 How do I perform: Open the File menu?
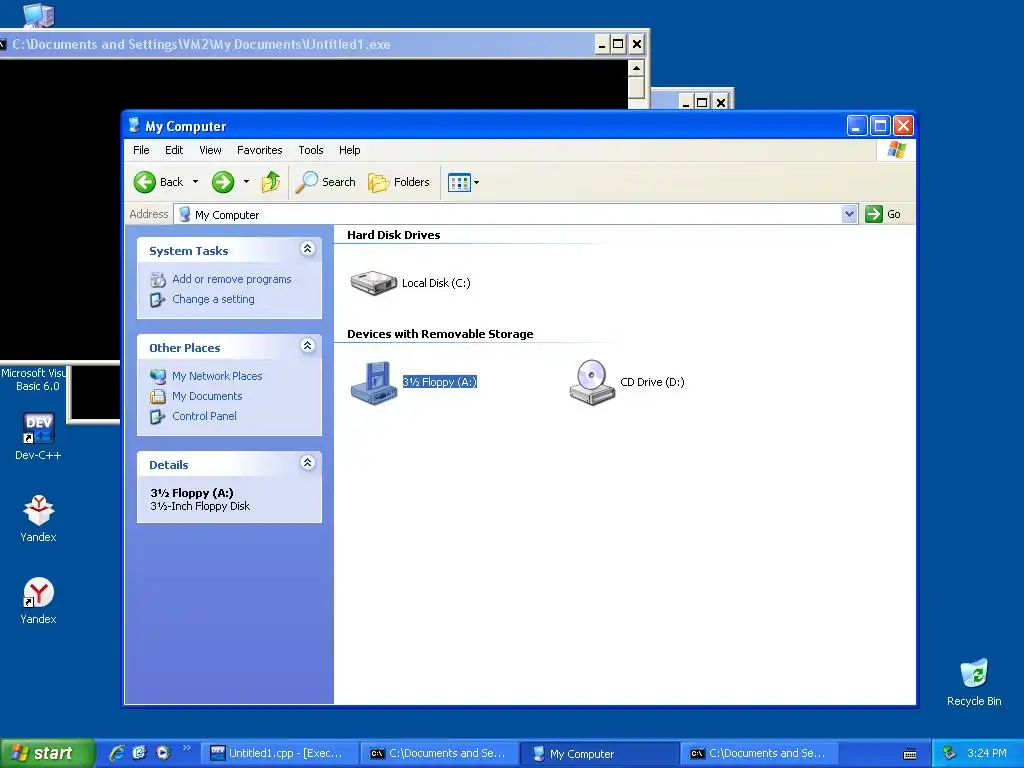141,150
